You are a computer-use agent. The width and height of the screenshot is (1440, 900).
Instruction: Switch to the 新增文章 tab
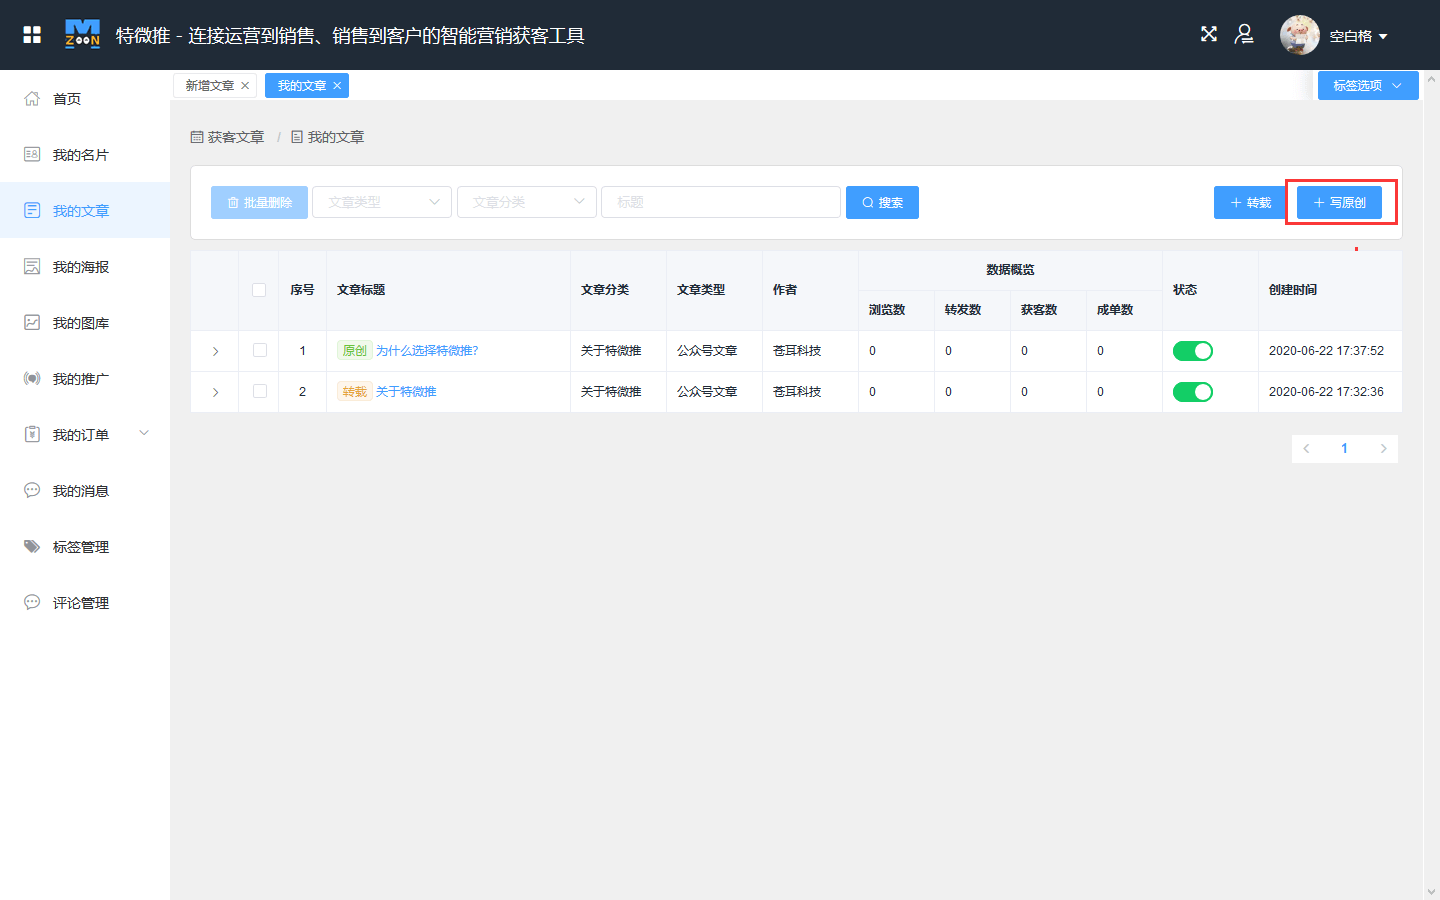209,86
